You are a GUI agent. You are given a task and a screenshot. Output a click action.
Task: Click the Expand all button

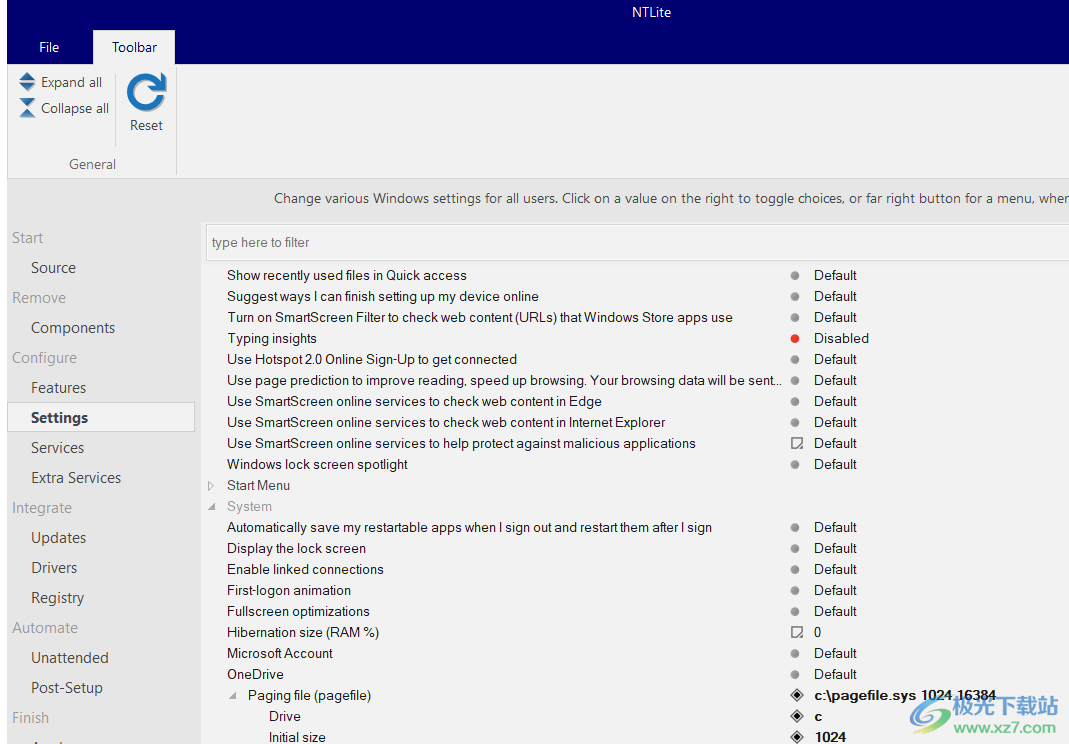61,82
